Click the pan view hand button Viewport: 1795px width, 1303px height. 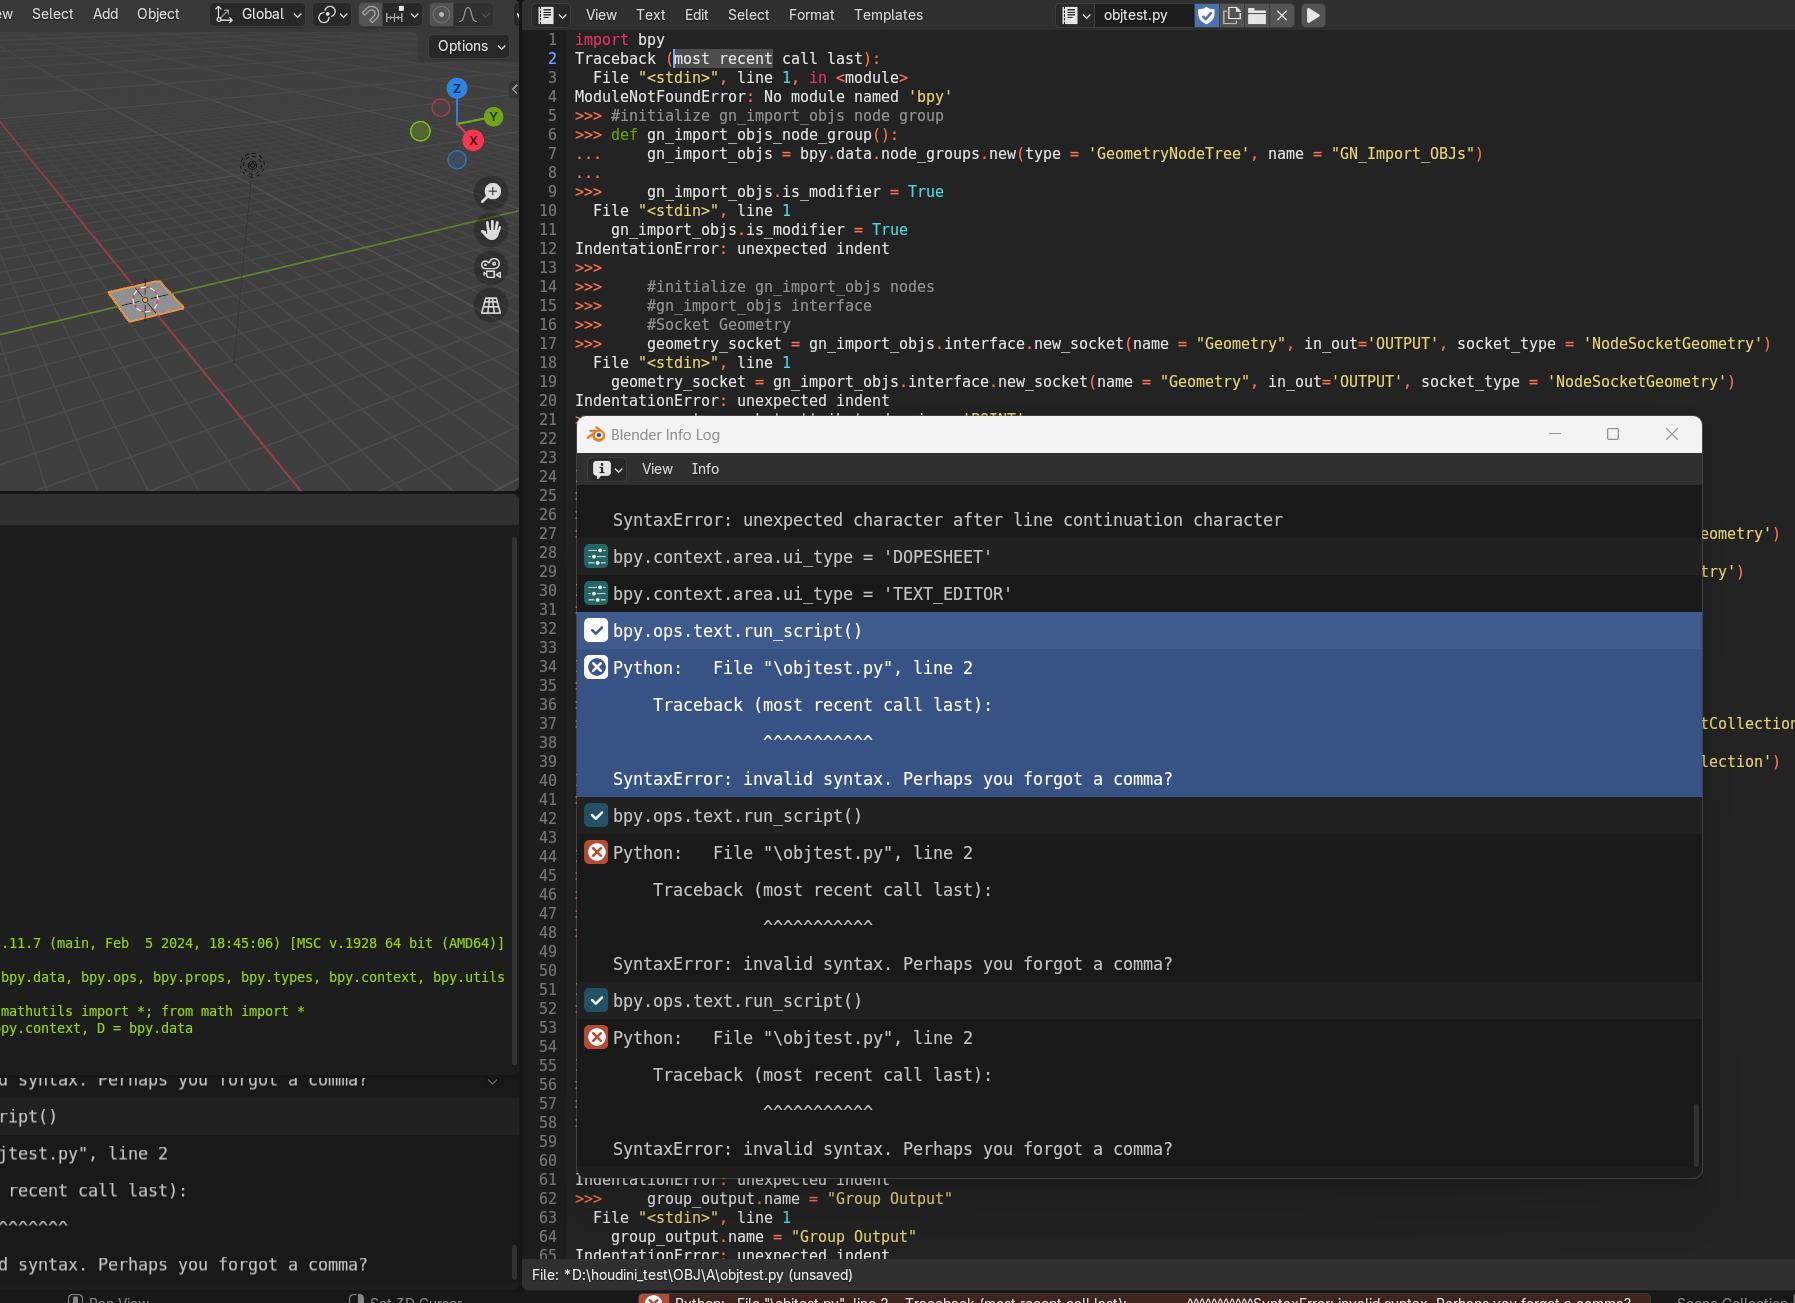(x=491, y=230)
